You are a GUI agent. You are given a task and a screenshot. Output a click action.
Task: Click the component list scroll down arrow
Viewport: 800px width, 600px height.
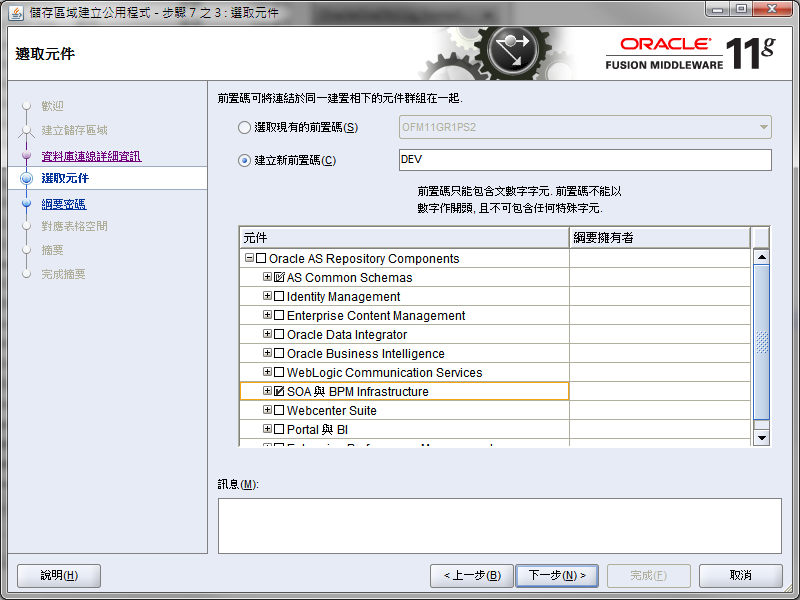pos(761,438)
